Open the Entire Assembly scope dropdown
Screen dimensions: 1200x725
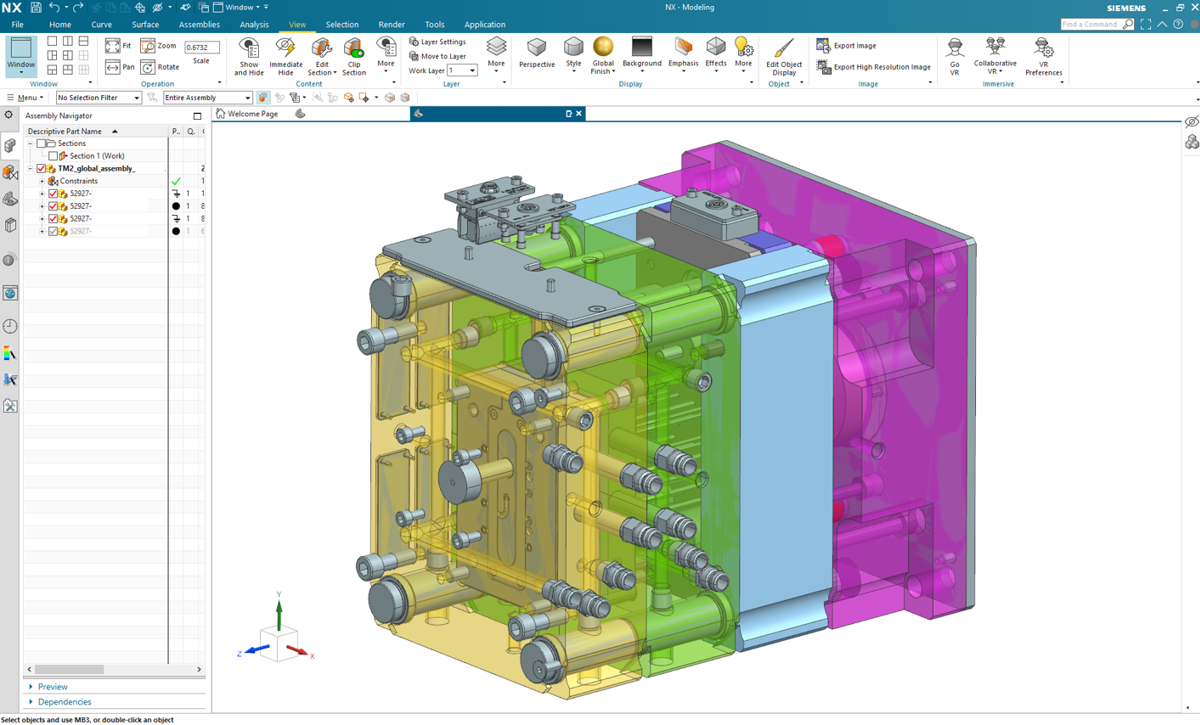click(x=207, y=98)
